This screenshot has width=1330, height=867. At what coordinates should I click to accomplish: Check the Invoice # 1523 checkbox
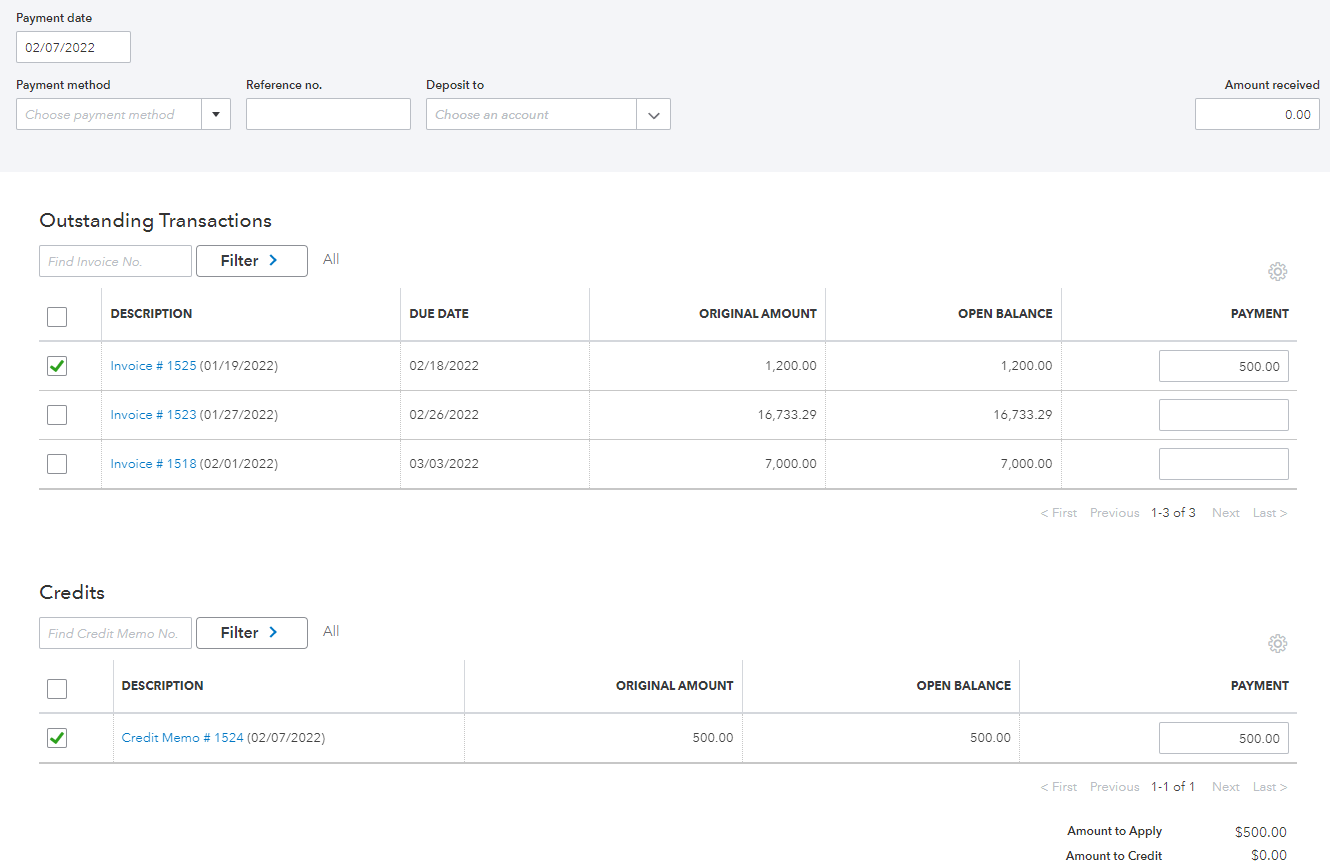pos(57,414)
